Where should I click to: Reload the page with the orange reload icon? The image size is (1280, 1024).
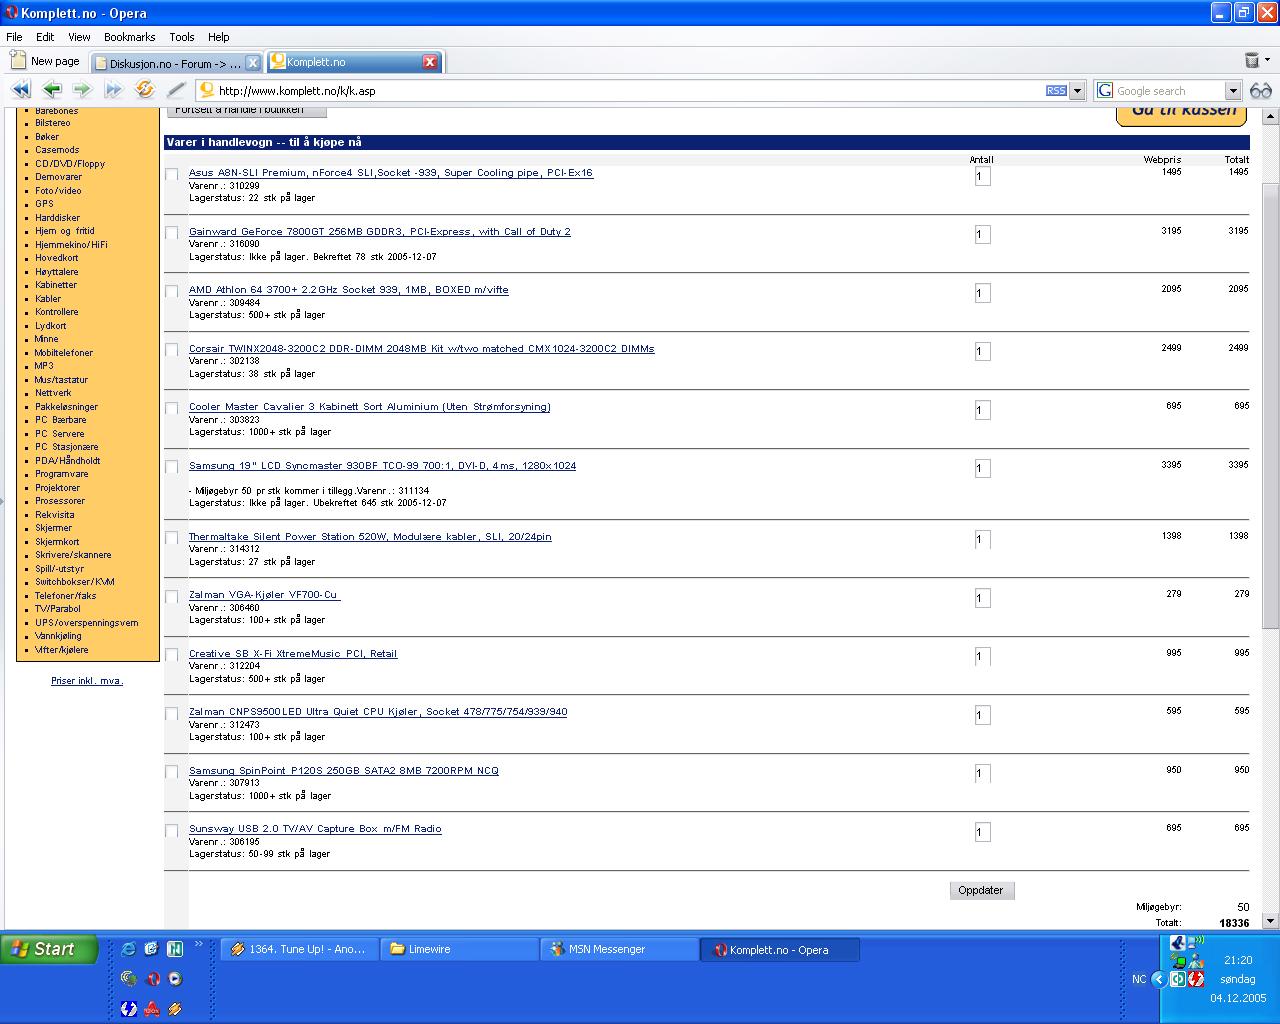pos(145,90)
